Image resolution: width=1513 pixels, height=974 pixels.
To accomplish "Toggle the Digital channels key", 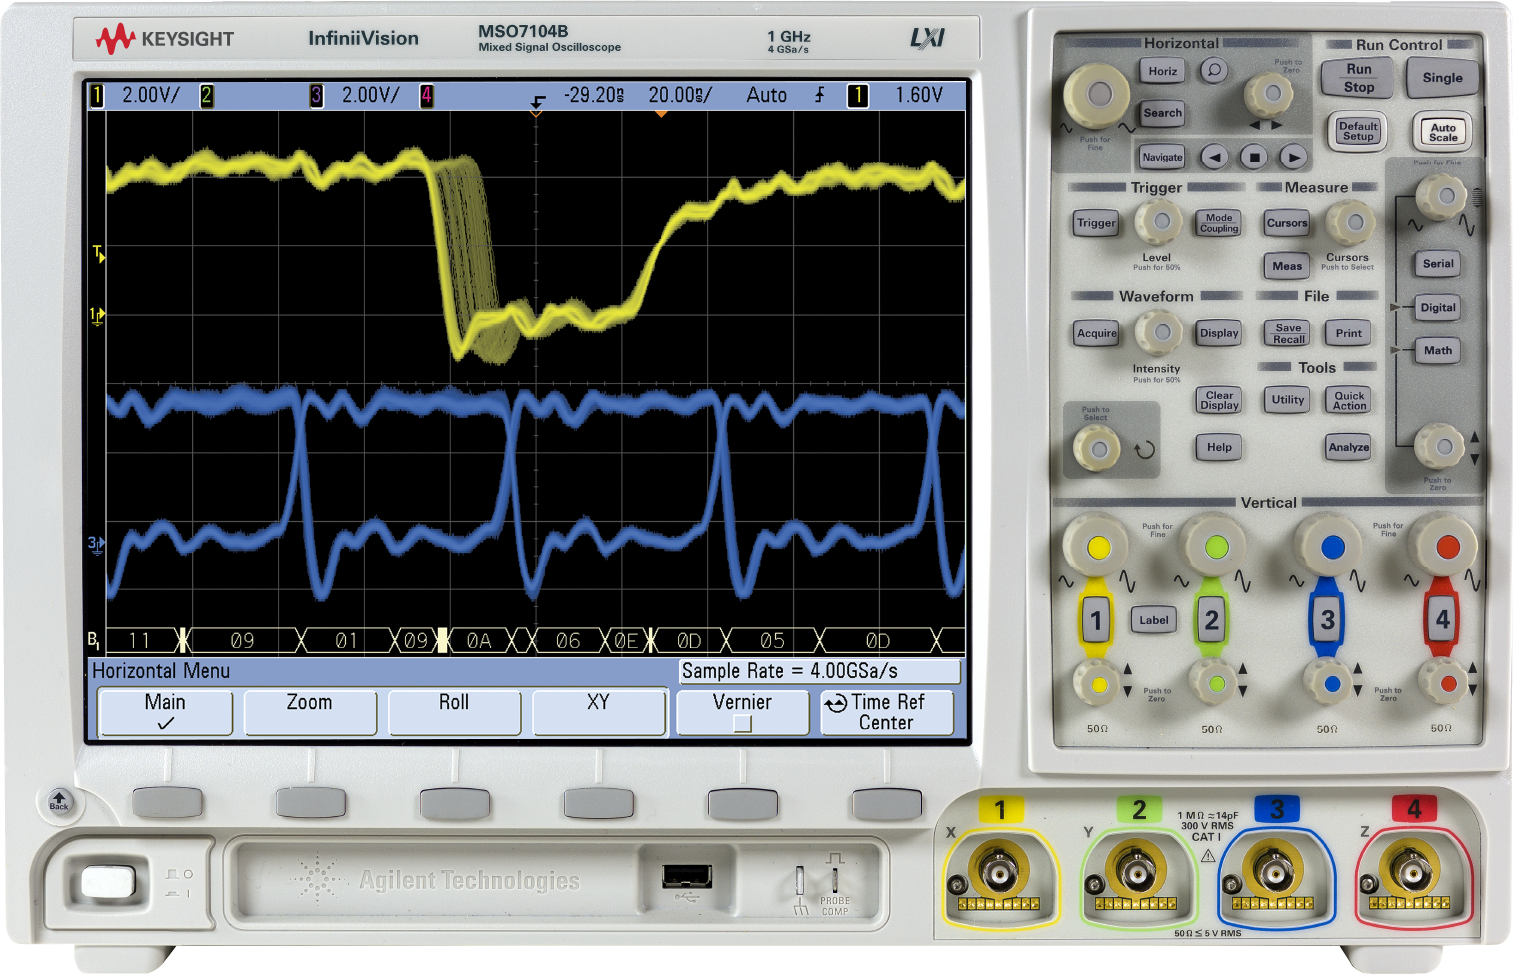I will click(x=1438, y=307).
